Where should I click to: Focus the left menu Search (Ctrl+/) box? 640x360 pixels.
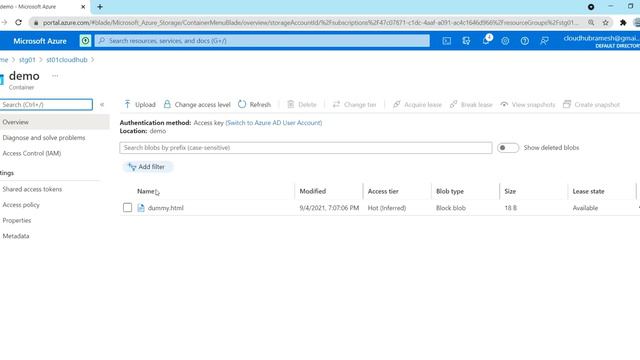point(46,104)
